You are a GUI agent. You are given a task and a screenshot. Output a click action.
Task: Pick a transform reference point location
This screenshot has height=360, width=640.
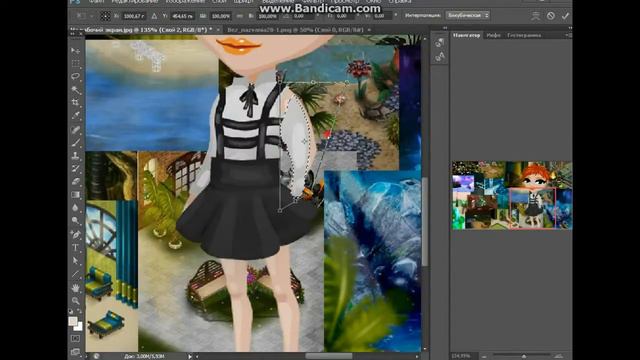click(x=105, y=16)
